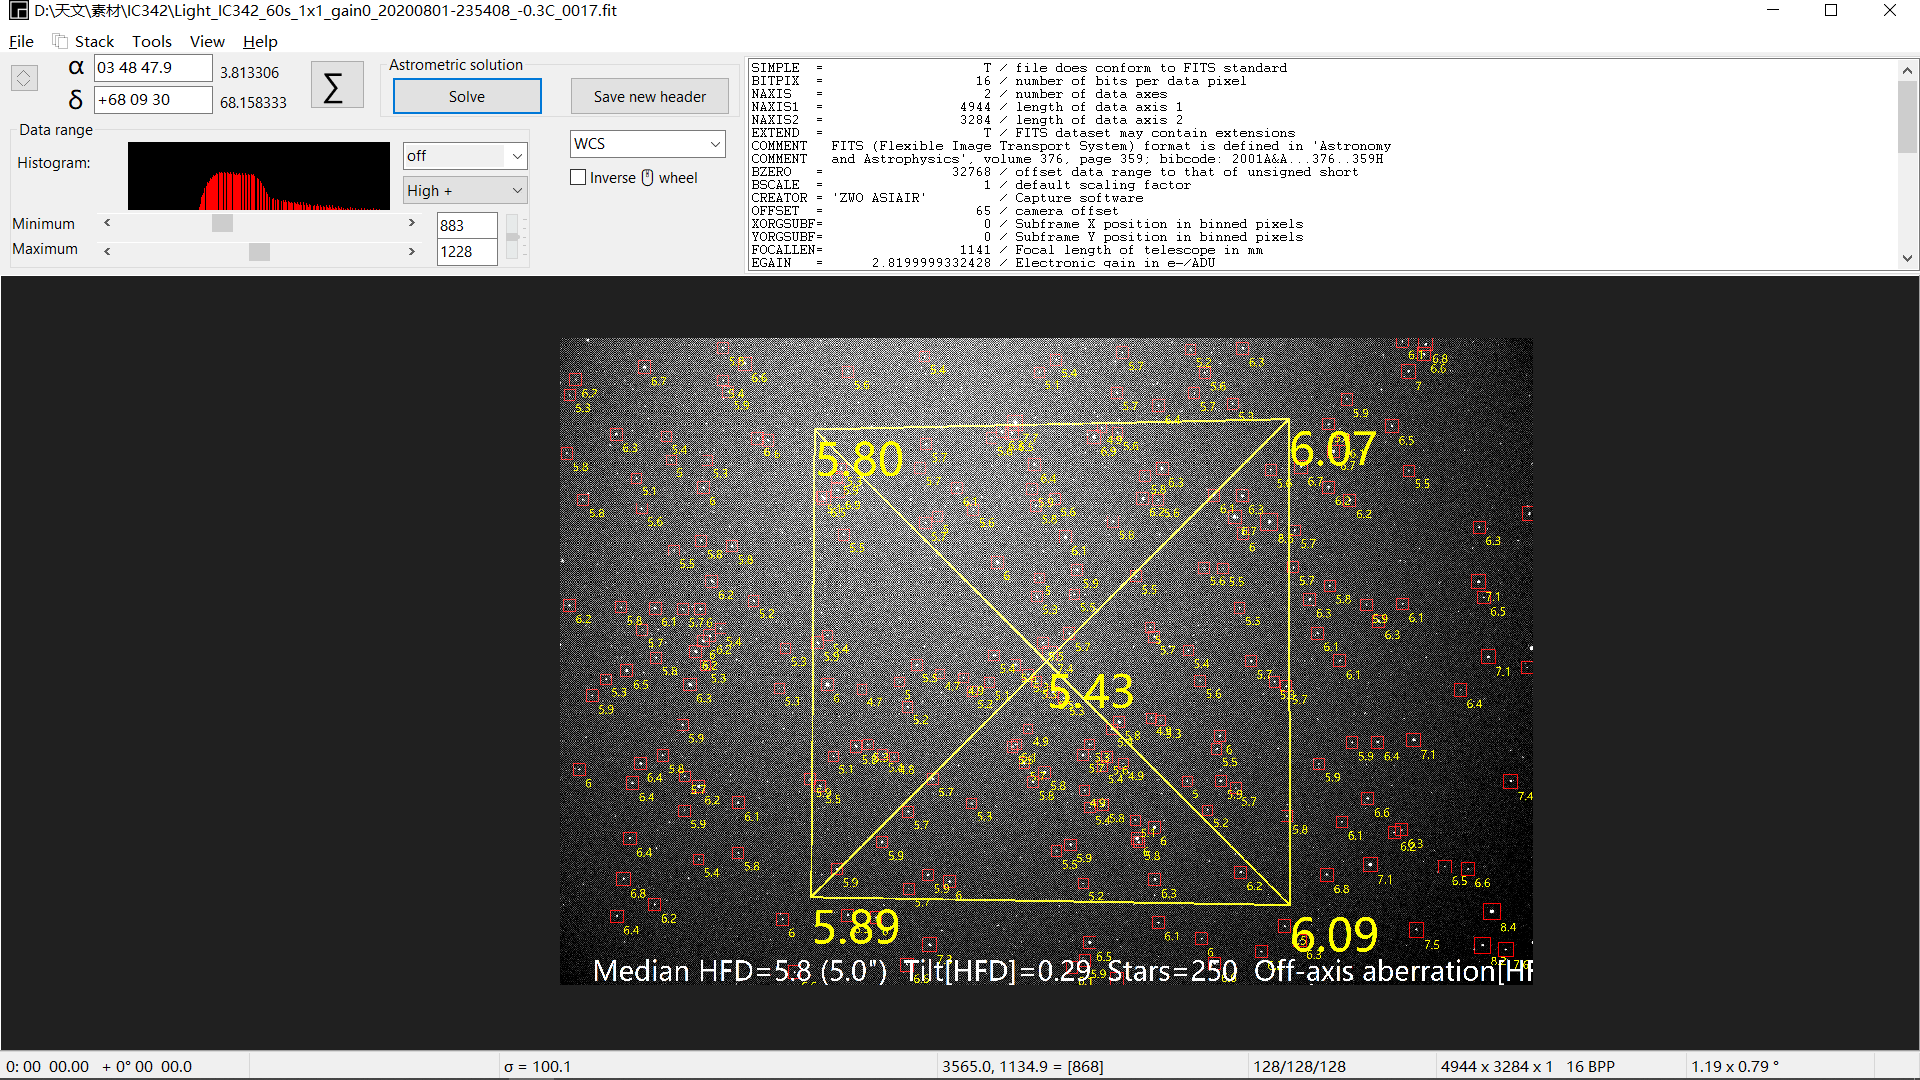Click the 1.19 x 0.79 ° field size status
Image resolution: width=1920 pixels, height=1080 pixels.
pos(1735,1067)
